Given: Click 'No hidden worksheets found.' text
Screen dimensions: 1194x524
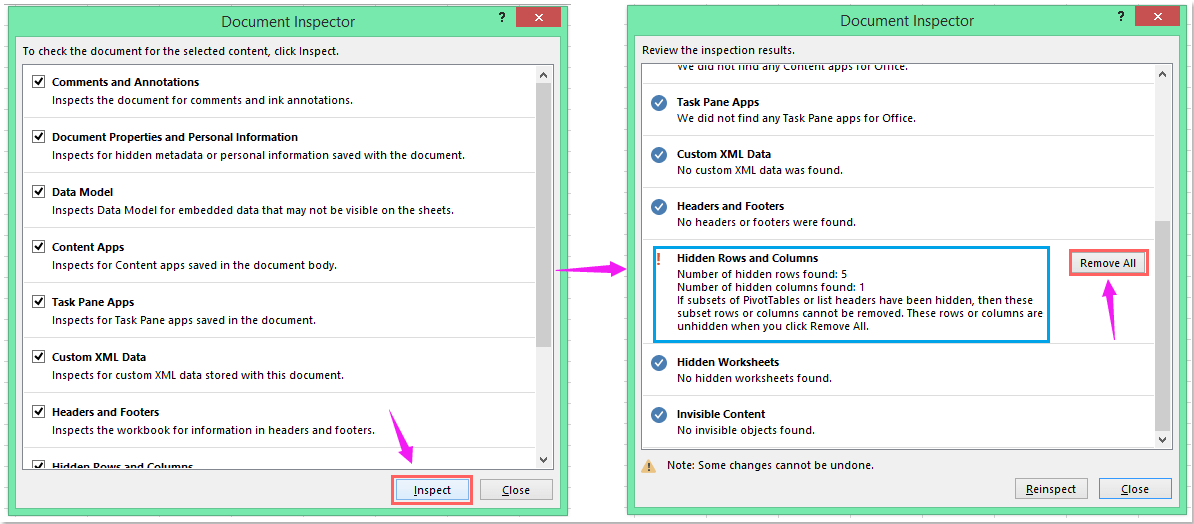Looking at the screenshot, I should click(x=754, y=378).
